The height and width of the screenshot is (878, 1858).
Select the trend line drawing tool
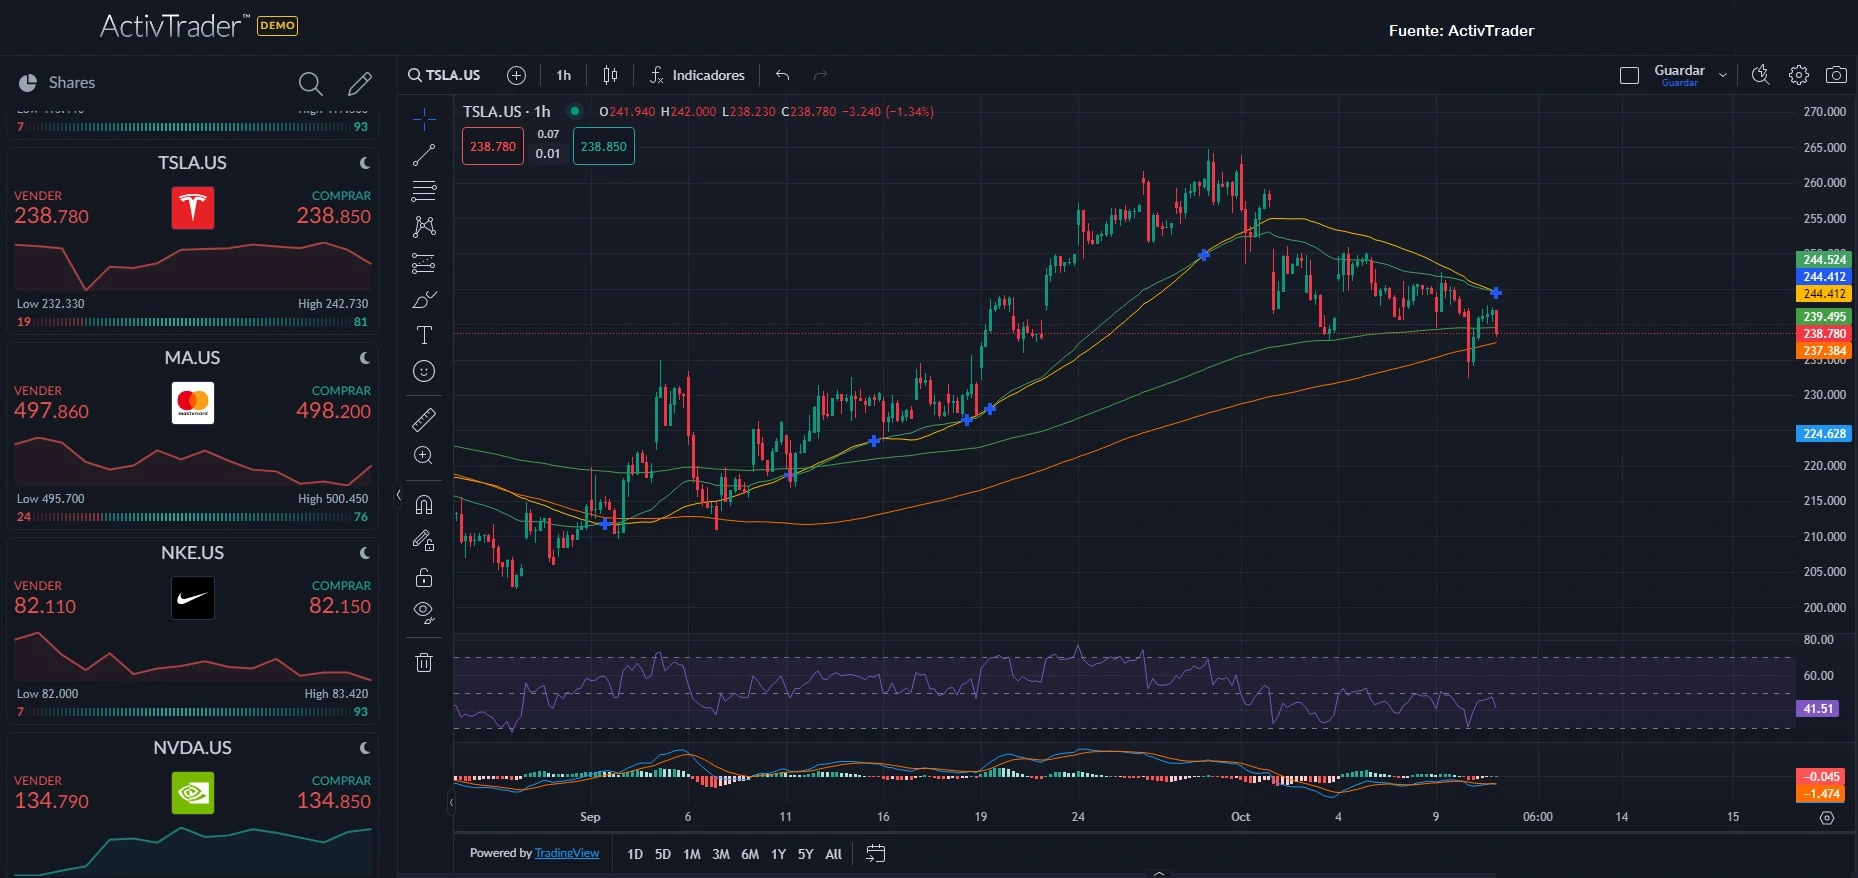click(424, 155)
